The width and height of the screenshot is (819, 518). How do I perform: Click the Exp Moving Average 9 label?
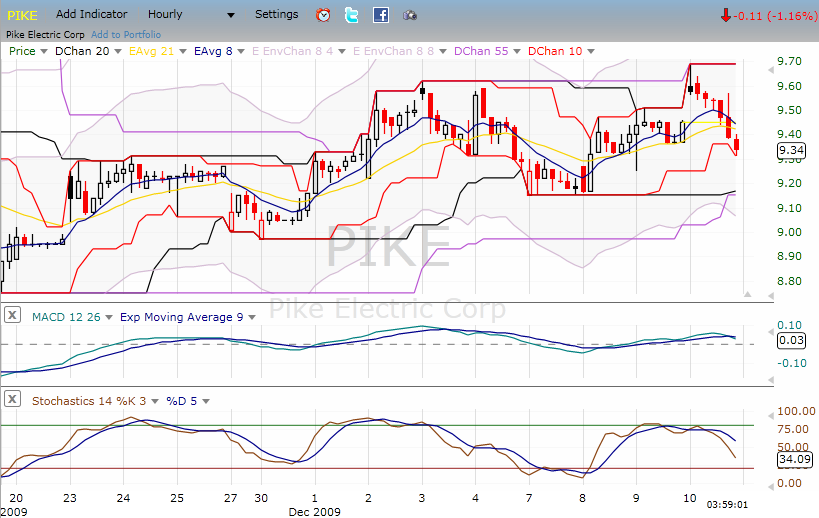(182, 317)
